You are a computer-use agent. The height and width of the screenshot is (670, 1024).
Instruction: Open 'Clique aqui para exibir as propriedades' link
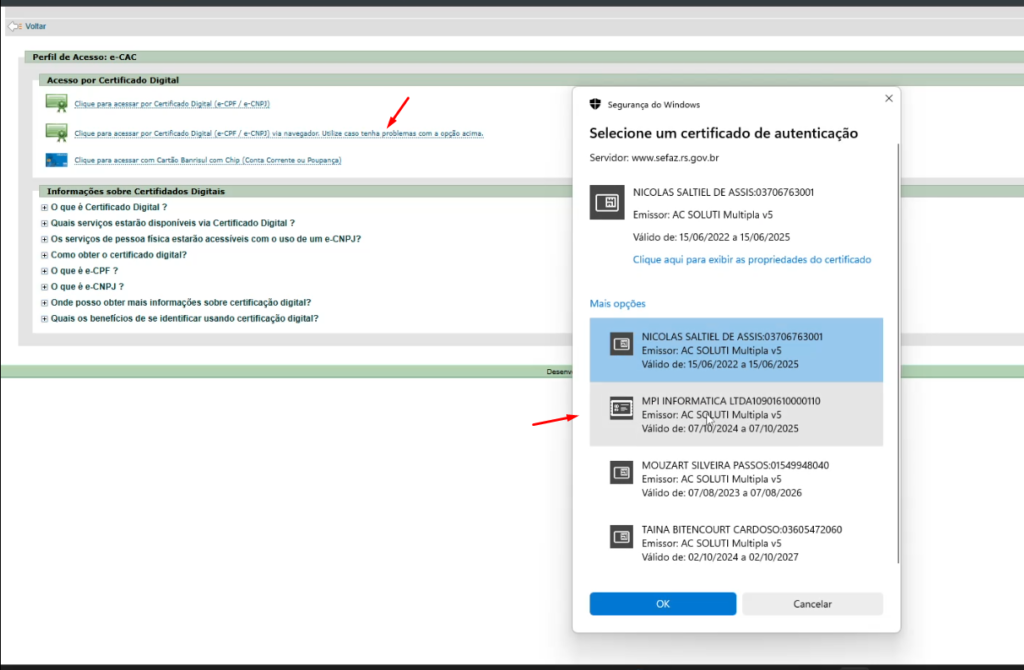click(751, 260)
